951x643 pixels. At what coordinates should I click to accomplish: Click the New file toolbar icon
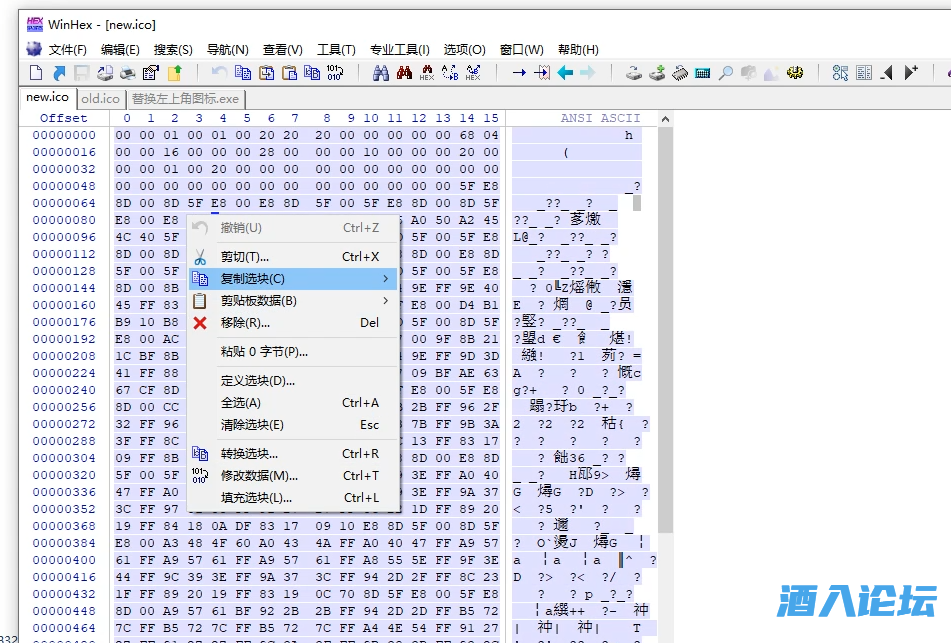point(36,73)
